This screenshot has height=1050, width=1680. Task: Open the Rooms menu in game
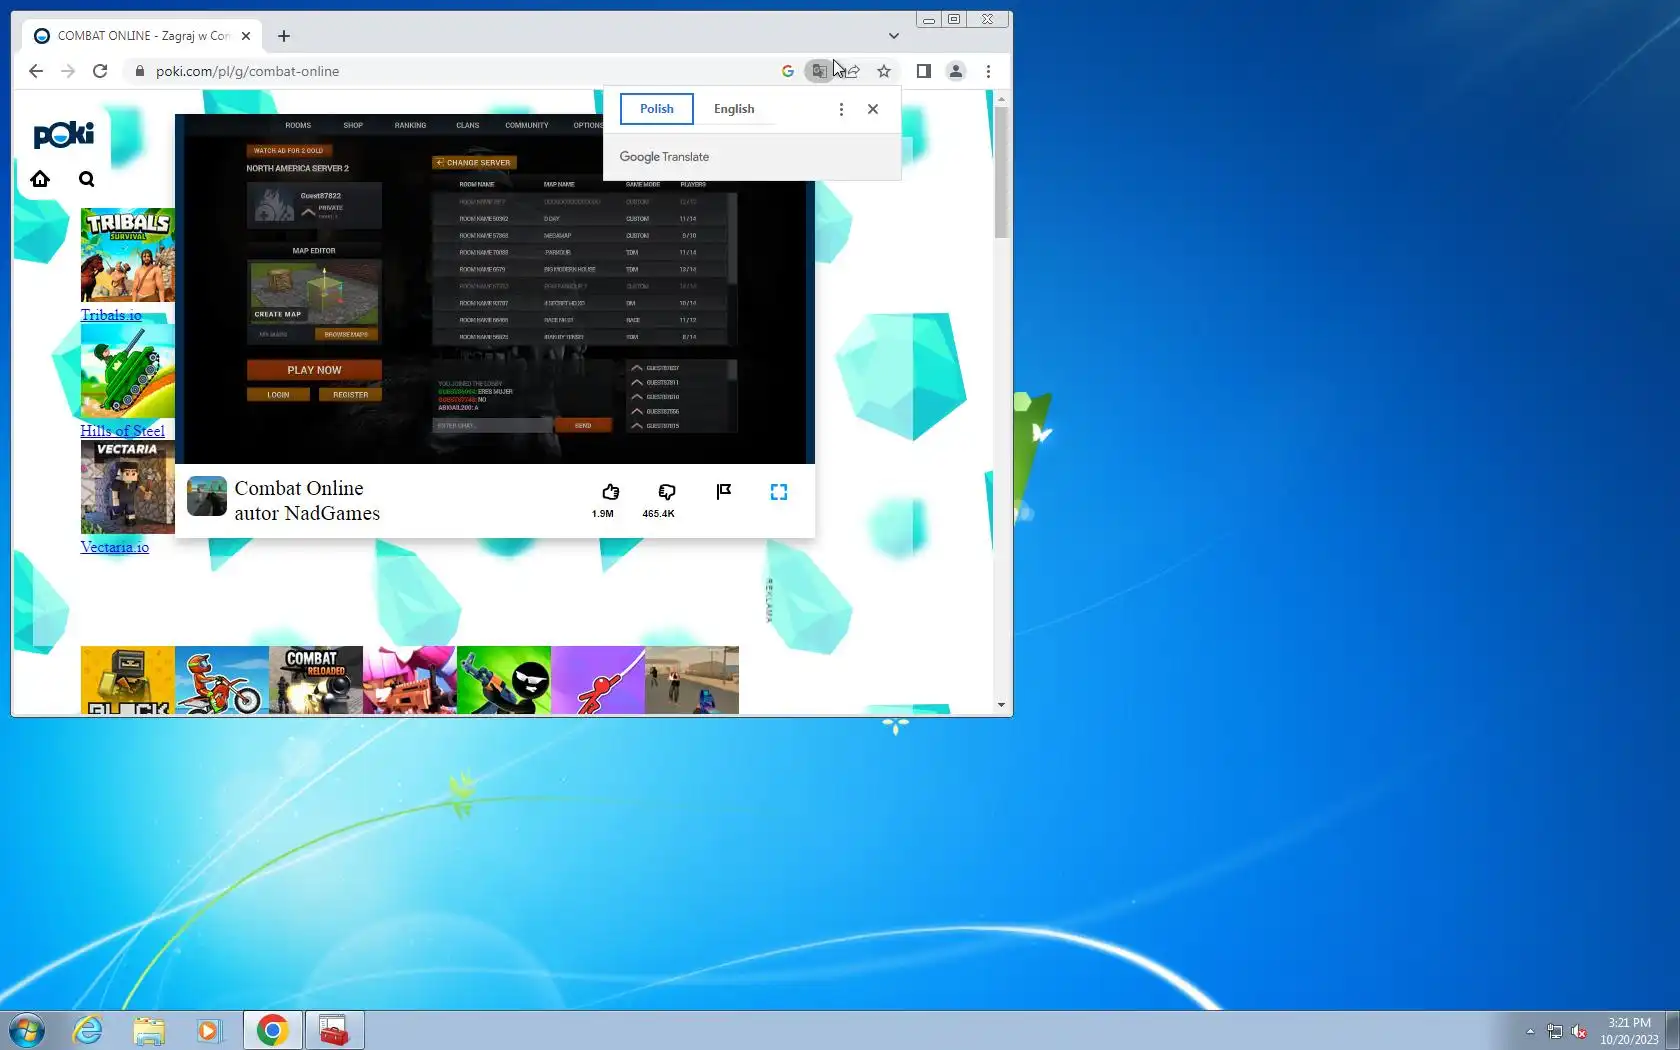298,126
